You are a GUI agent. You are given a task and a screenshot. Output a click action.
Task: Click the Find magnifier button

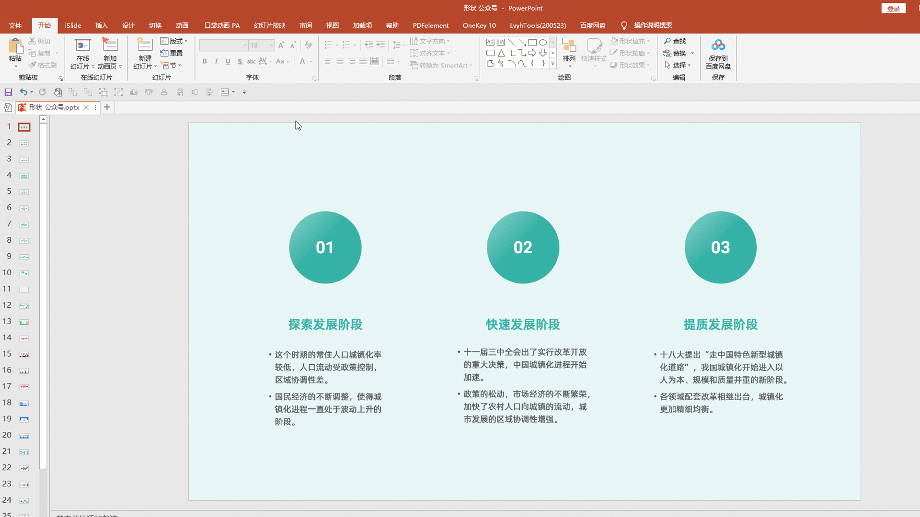675,41
